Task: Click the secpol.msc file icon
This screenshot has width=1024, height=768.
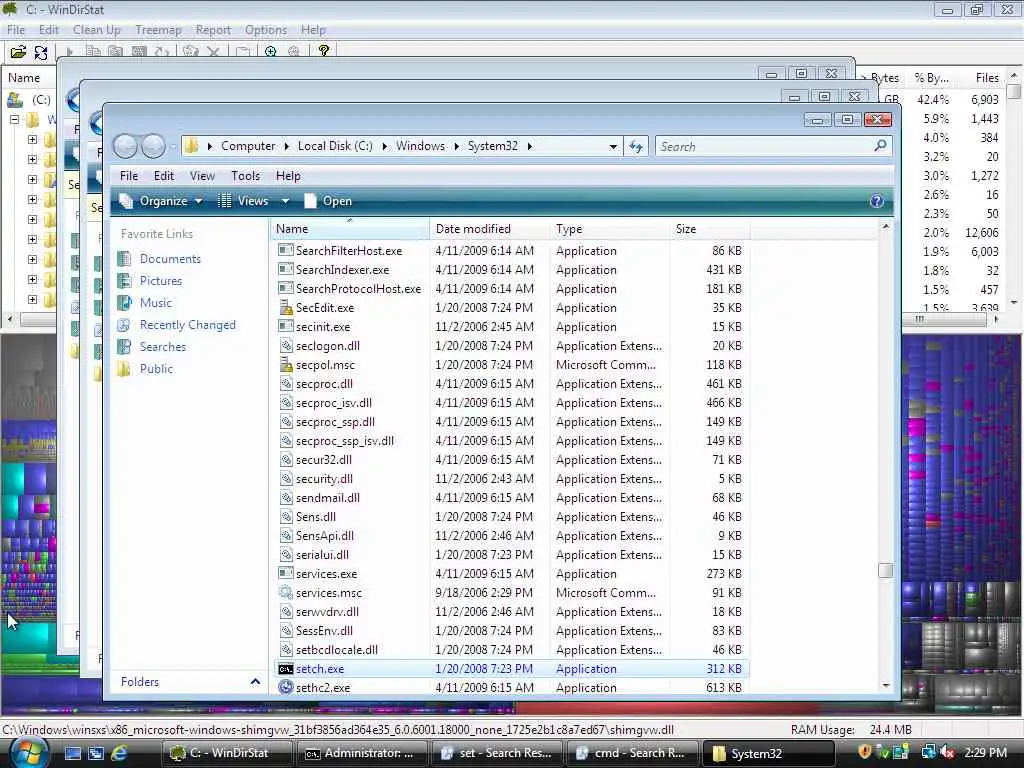Action: point(285,364)
